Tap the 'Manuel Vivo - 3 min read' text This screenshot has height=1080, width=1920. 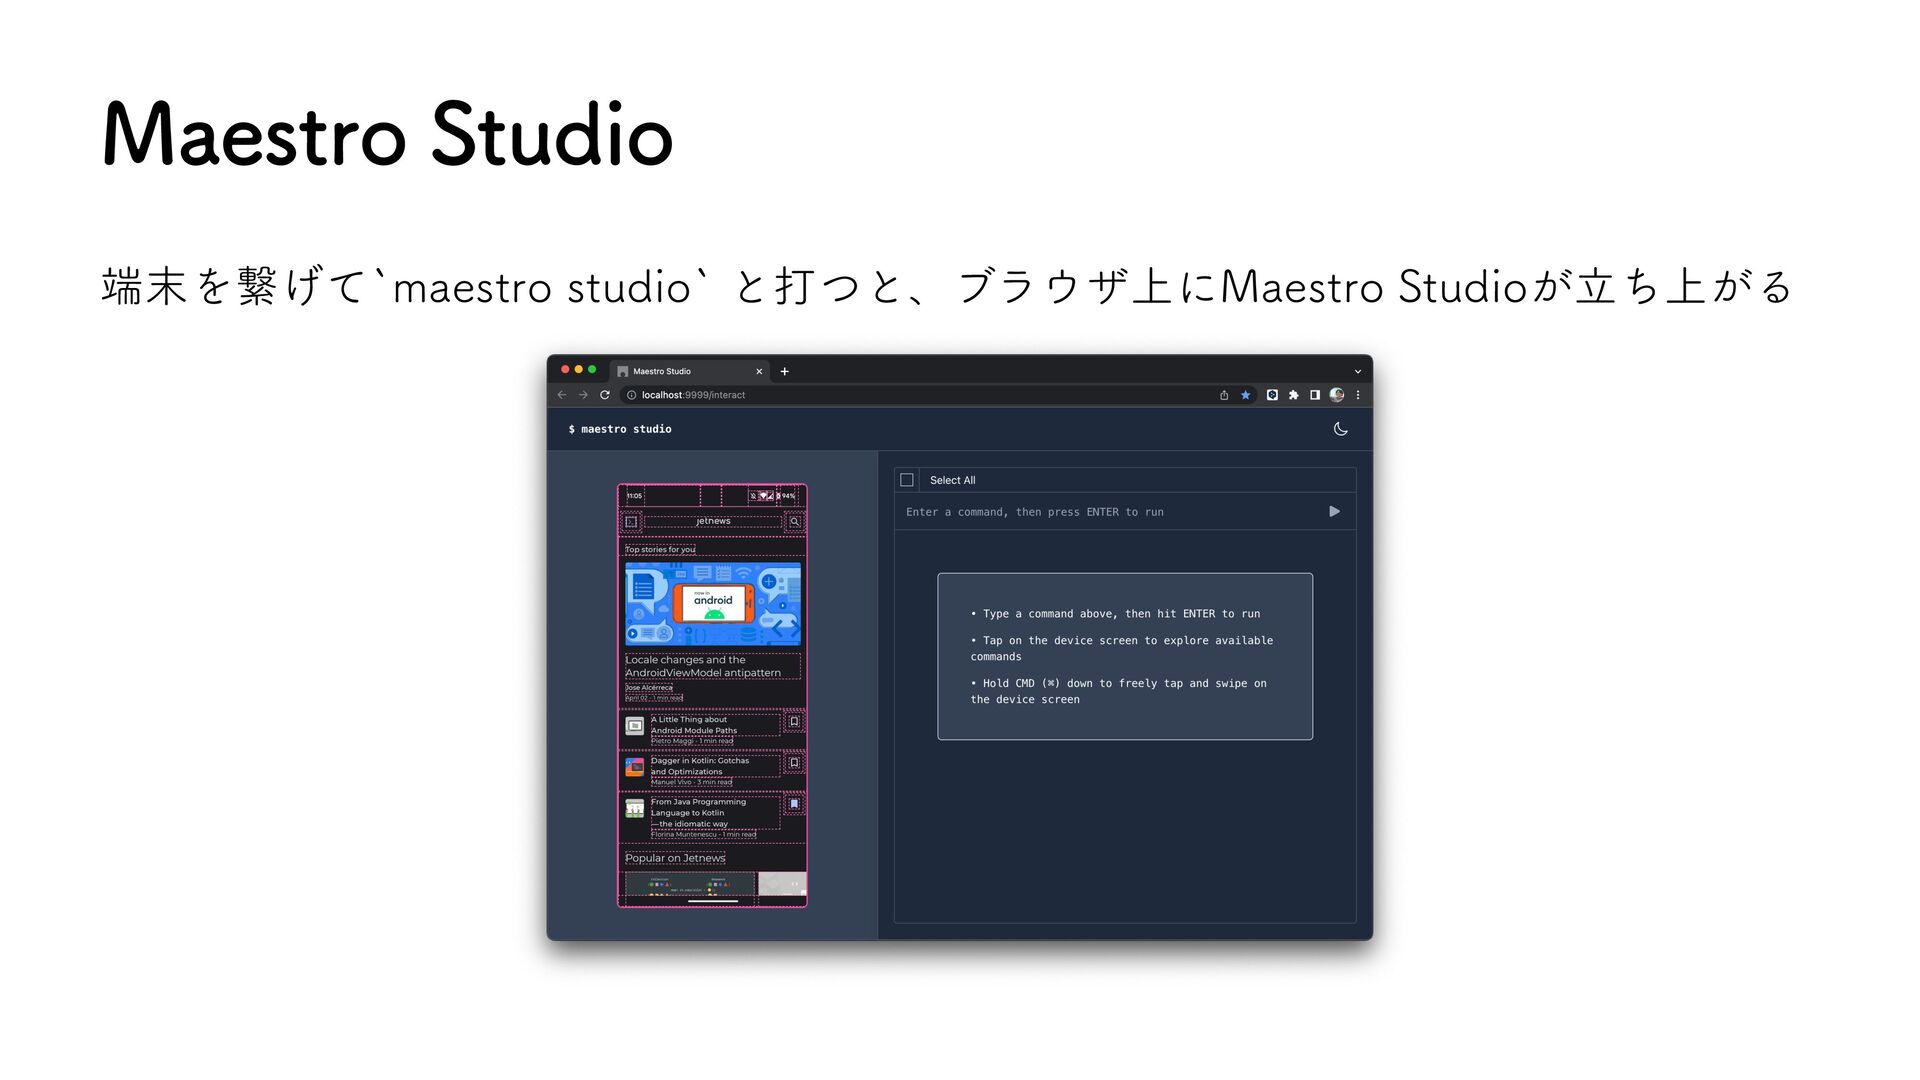pos(691,782)
